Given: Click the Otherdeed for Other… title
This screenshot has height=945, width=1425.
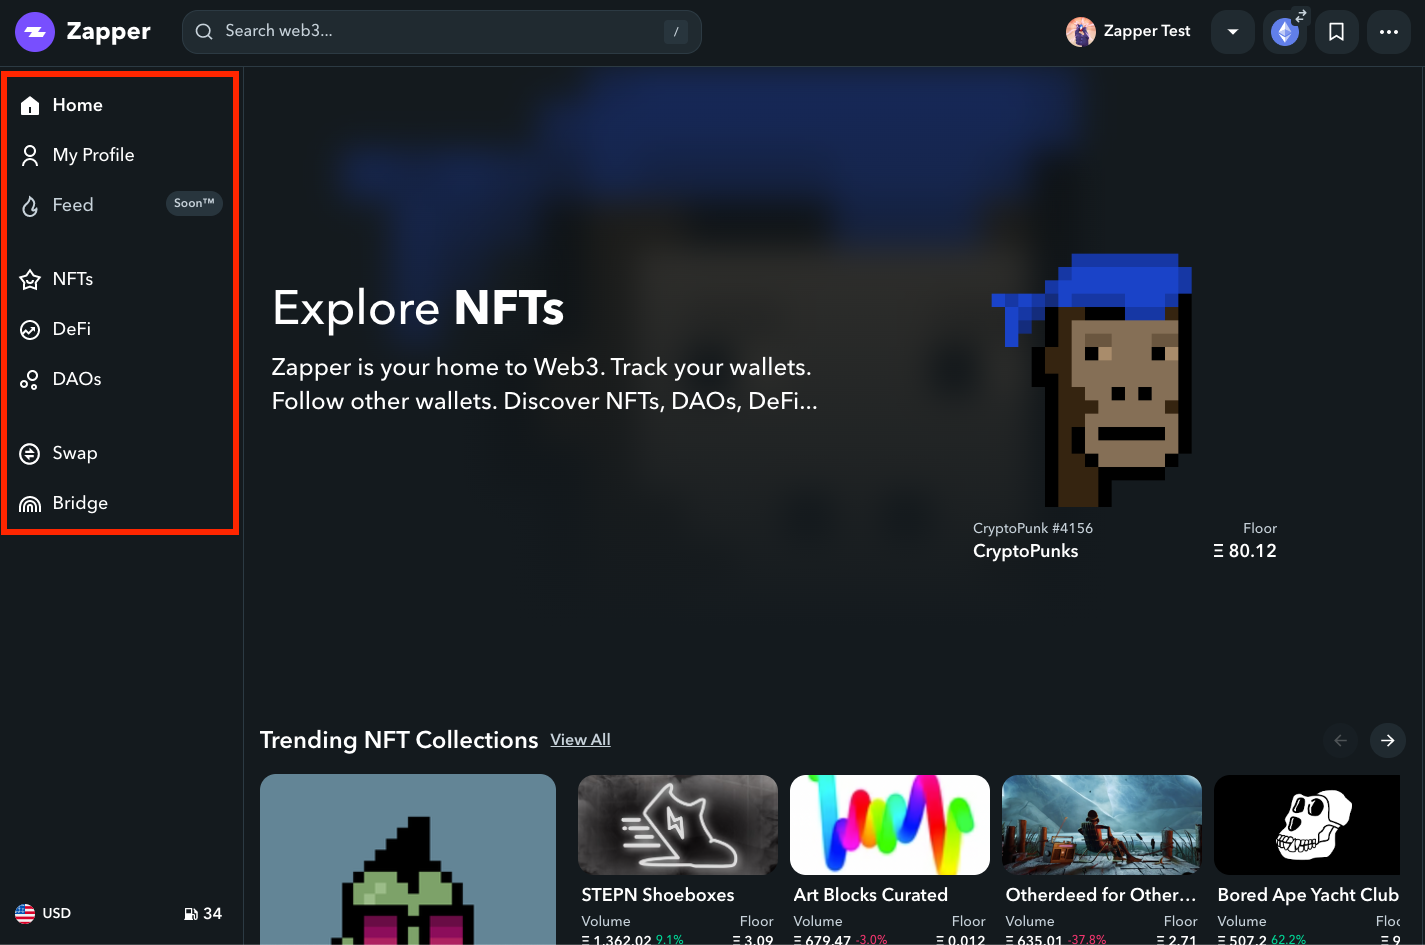Looking at the screenshot, I should (x=1101, y=895).
